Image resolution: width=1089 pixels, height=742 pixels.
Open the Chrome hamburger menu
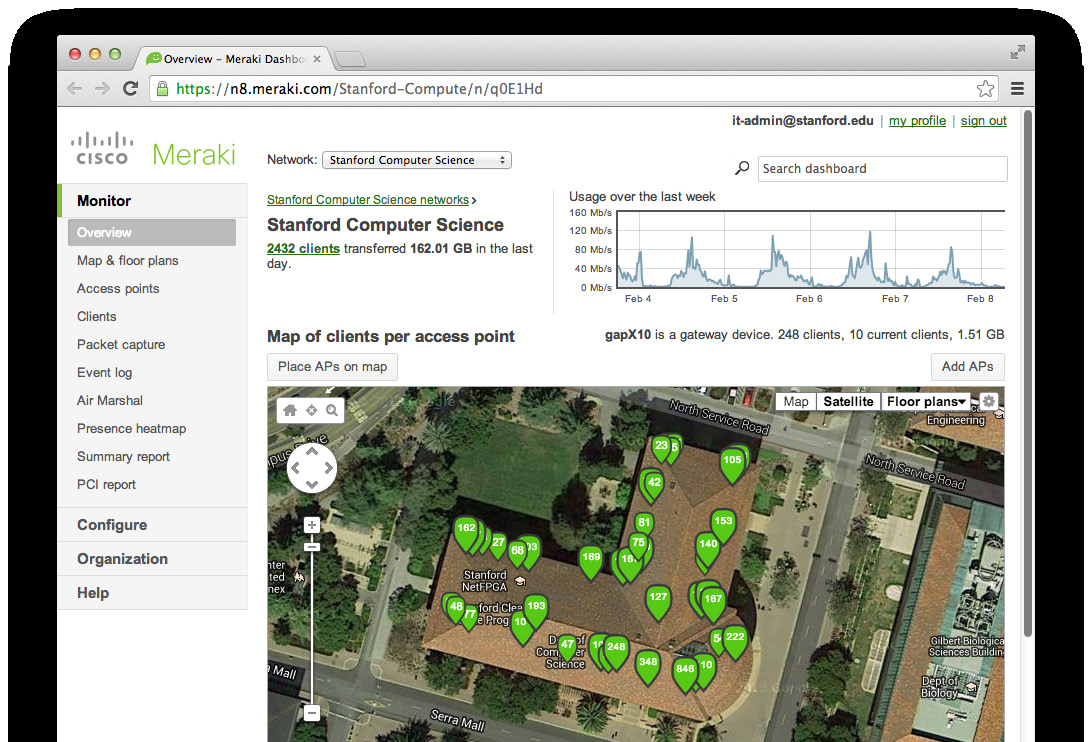click(x=1017, y=89)
